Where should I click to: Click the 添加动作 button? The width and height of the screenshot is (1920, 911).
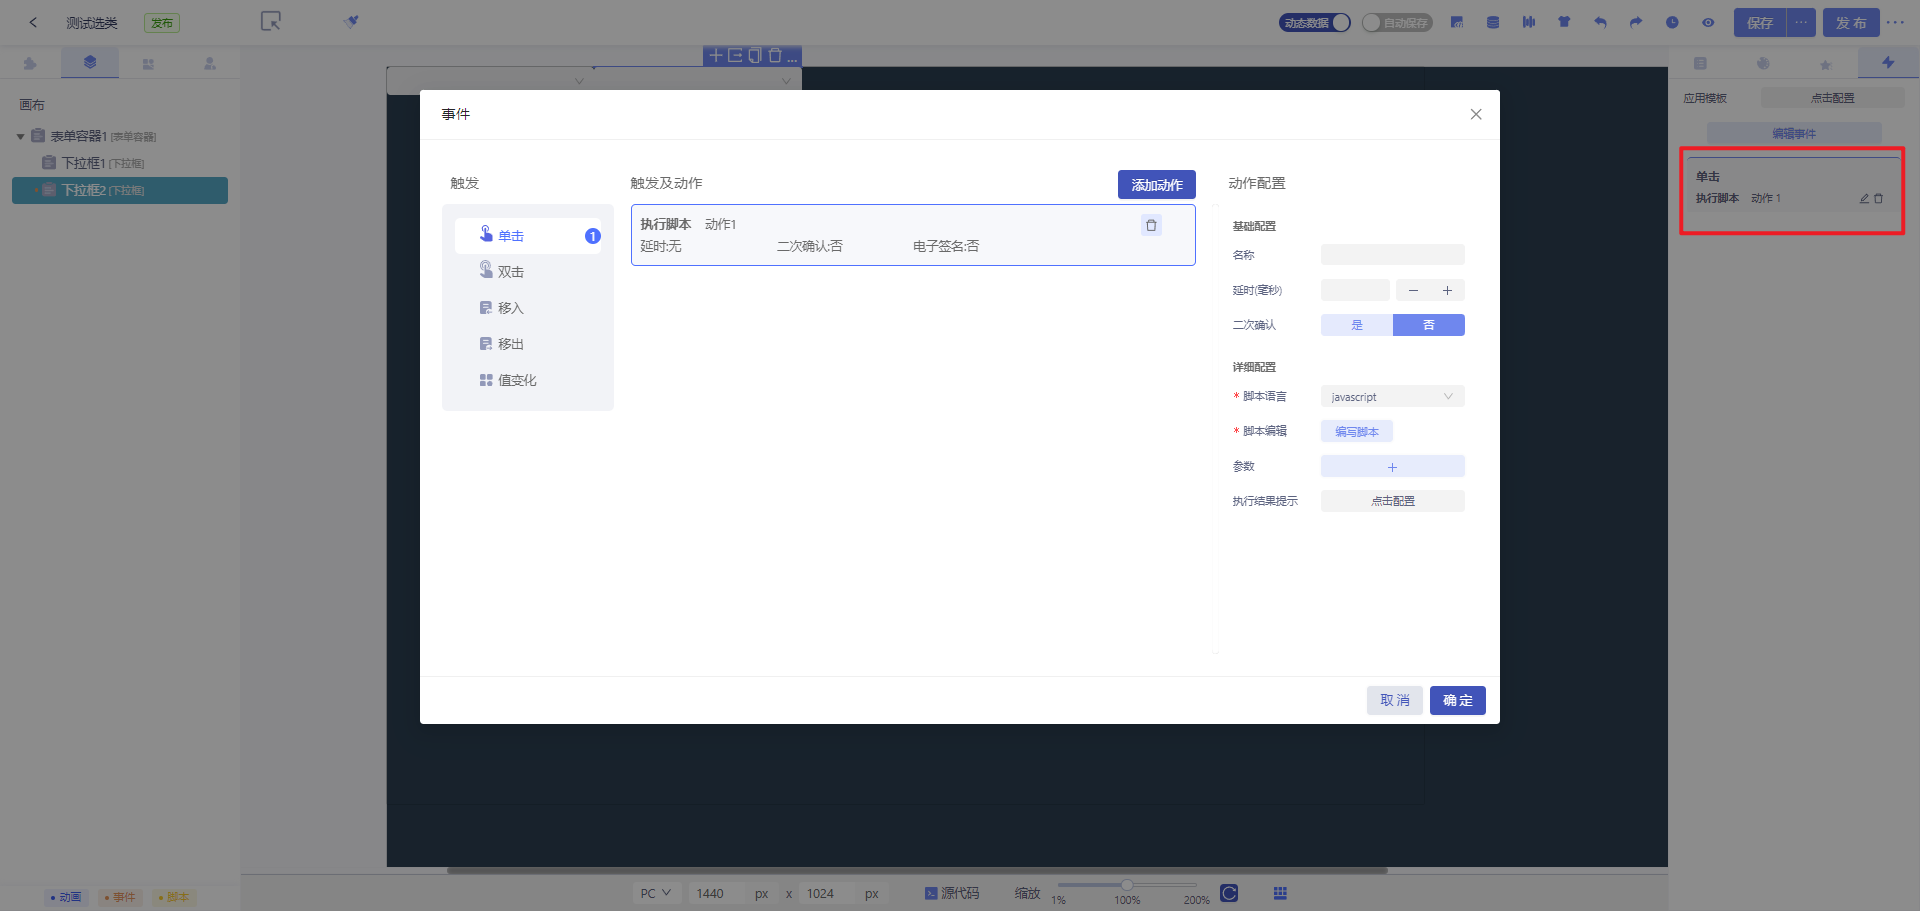1157,185
